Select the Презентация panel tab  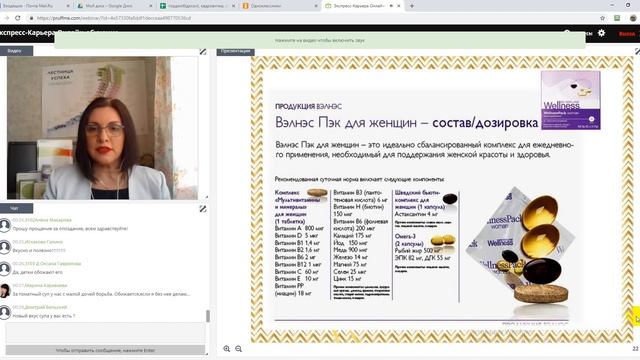point(236,51)
